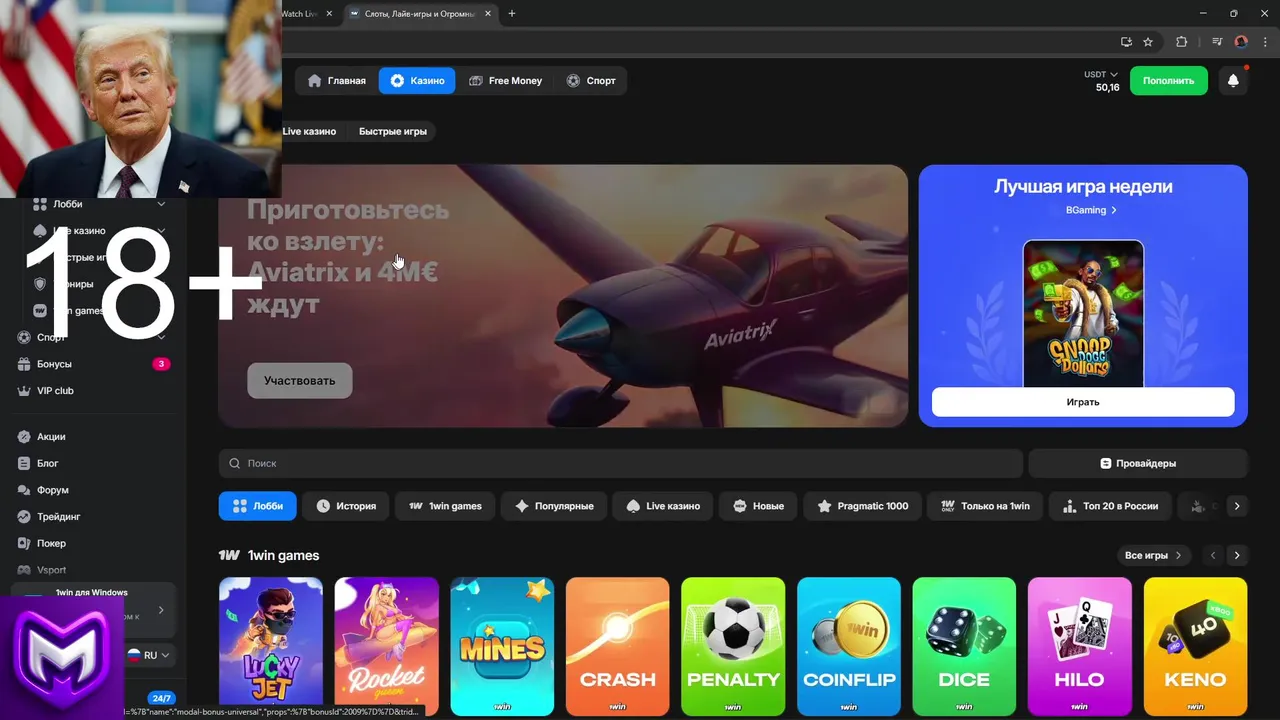Open the RU language dropdown

coord(148,655)
